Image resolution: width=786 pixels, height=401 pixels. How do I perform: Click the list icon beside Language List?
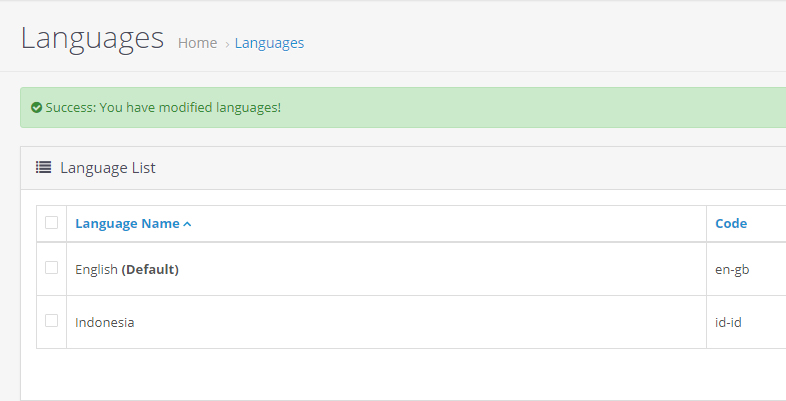tap(44, 168)
